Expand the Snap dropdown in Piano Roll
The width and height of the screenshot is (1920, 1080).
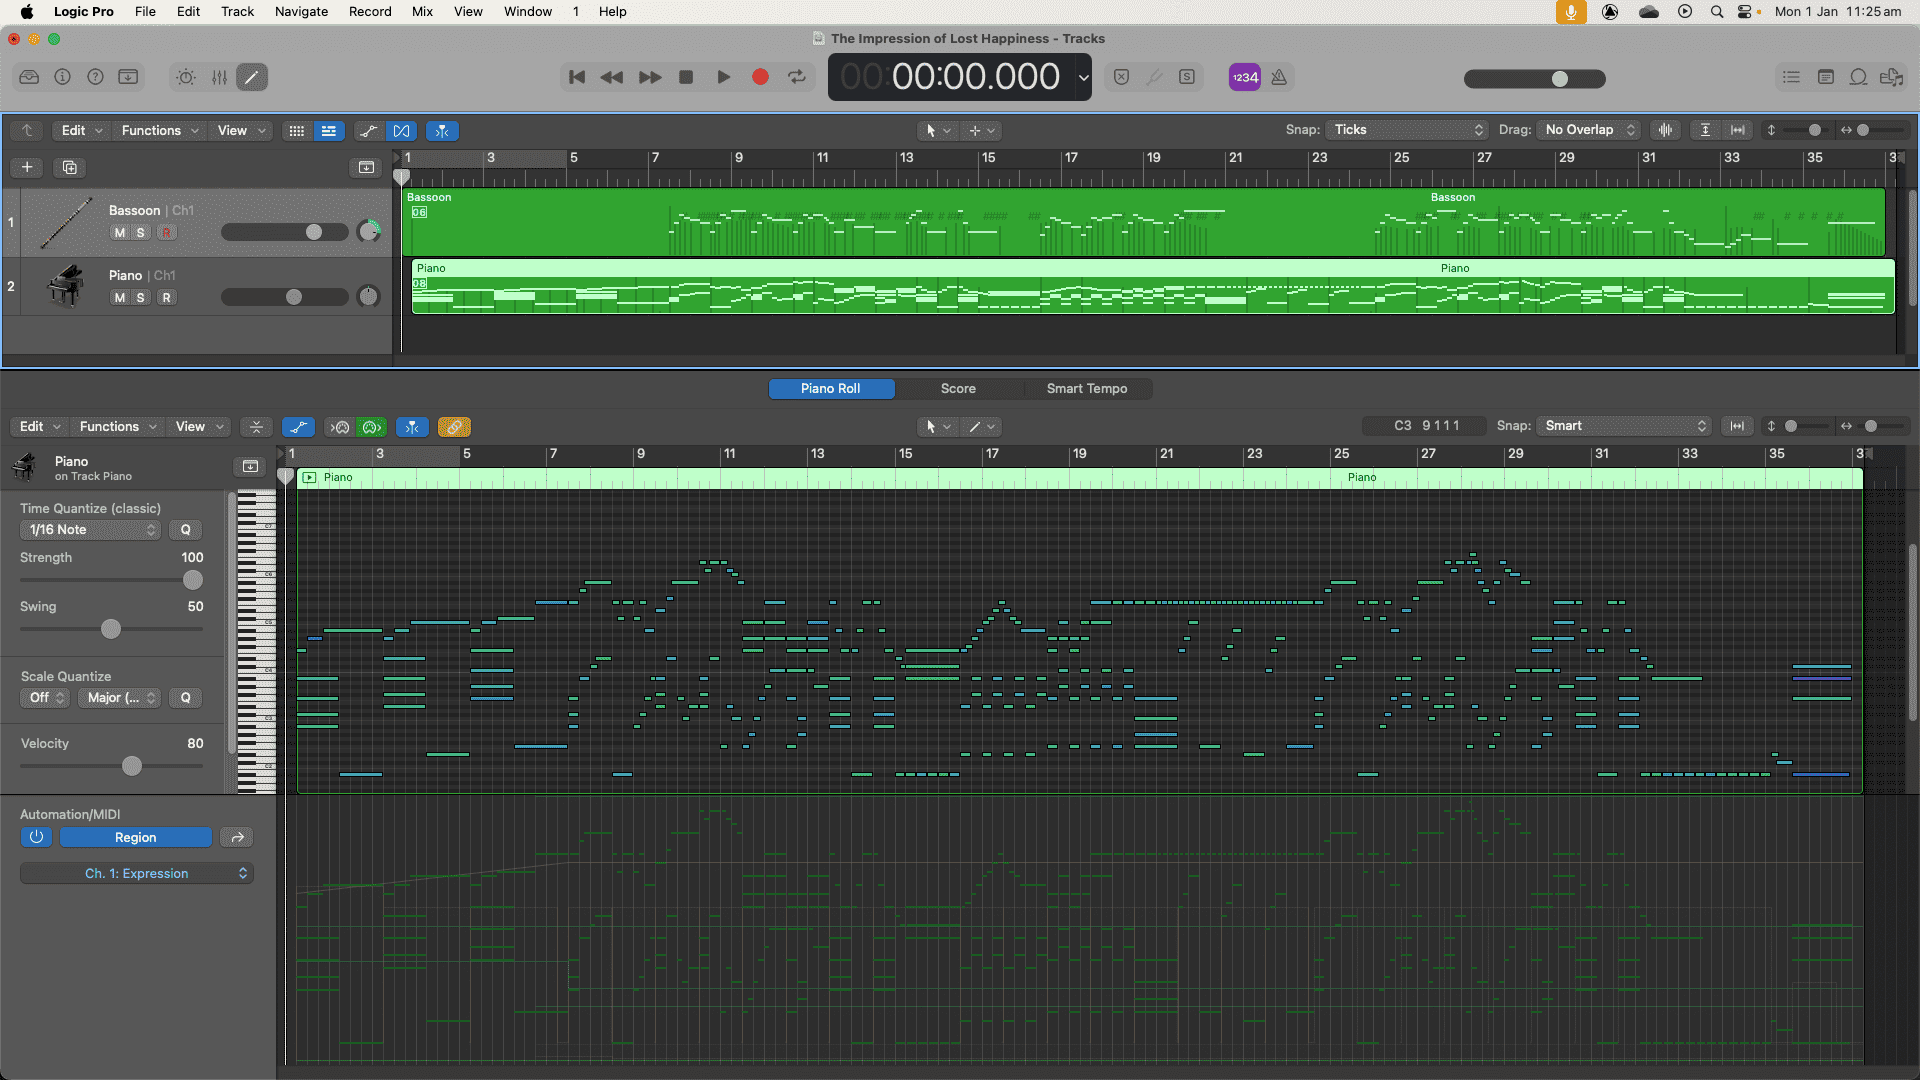point(1623,426)
